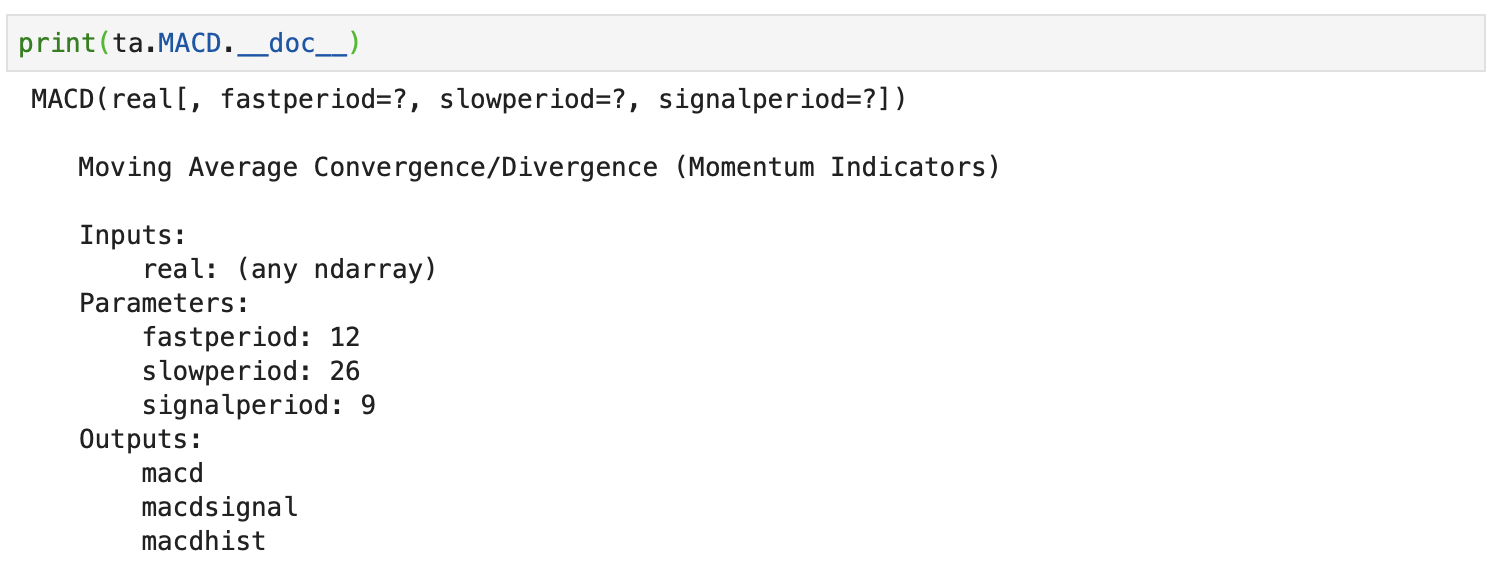Click the 'macdsignal' output name
1498x582 pixels.
(x=220, y=507)
